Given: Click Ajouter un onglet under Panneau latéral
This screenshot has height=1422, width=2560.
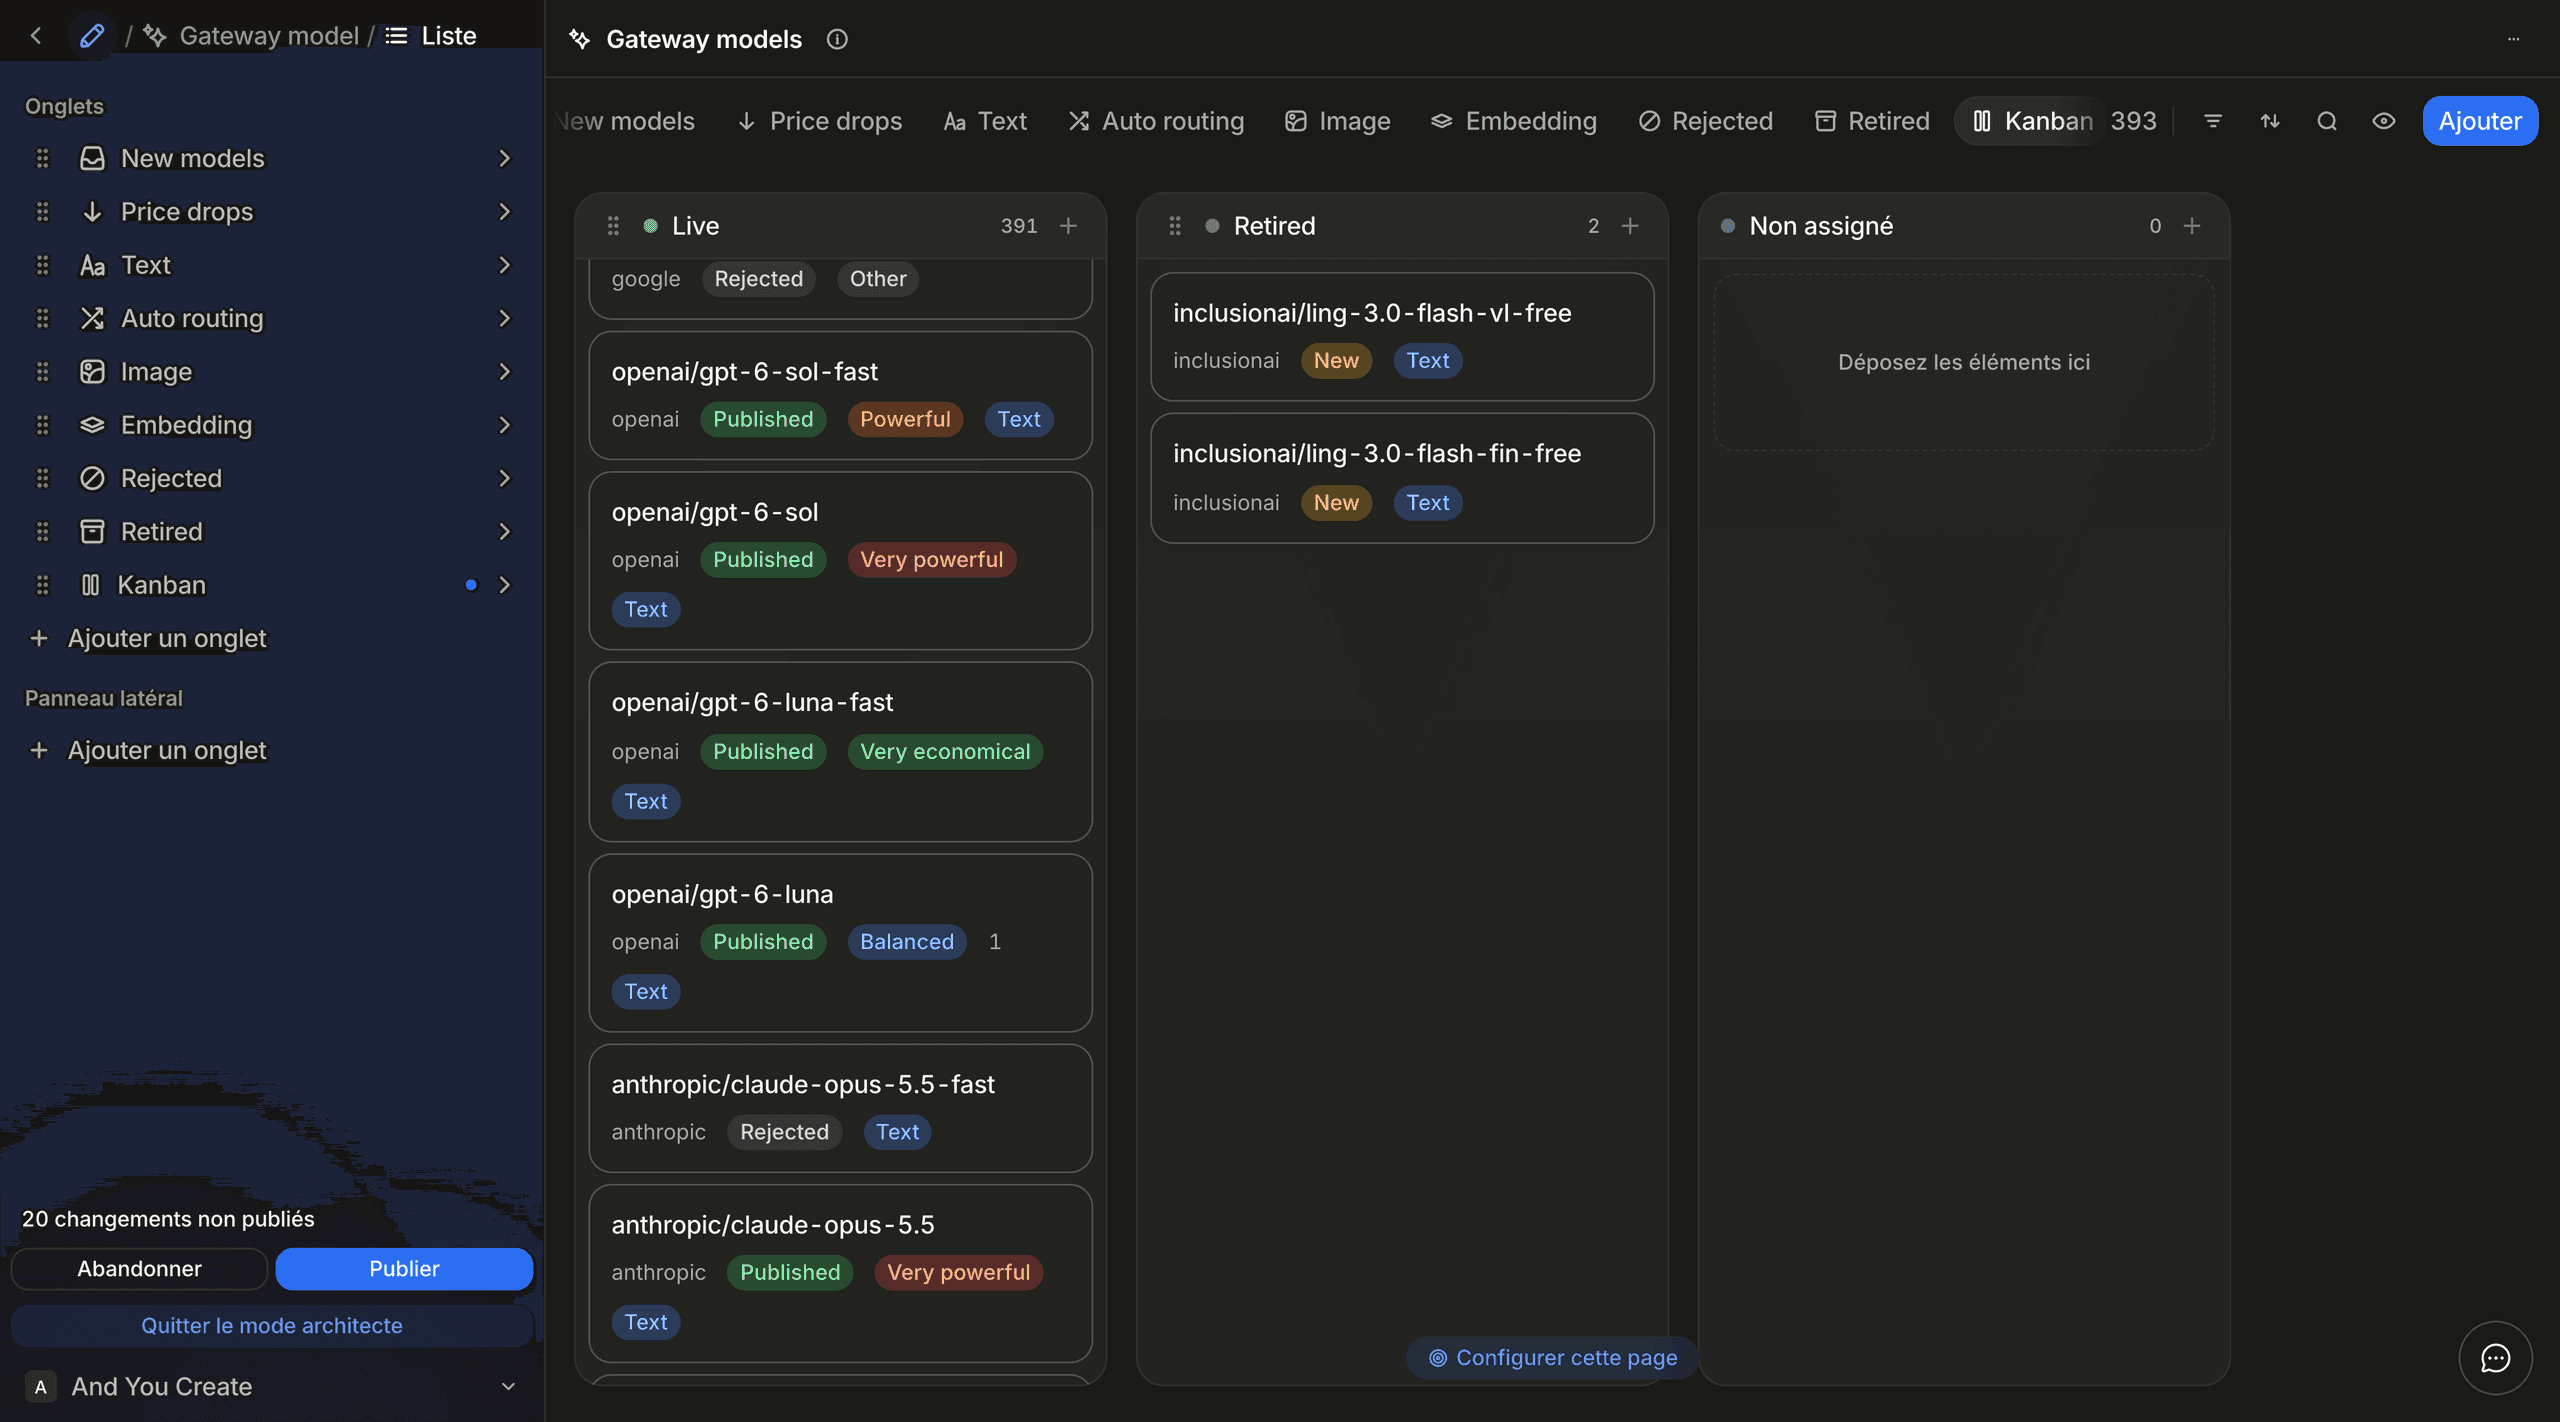Looking at the screenshot, I should [149, 750].
